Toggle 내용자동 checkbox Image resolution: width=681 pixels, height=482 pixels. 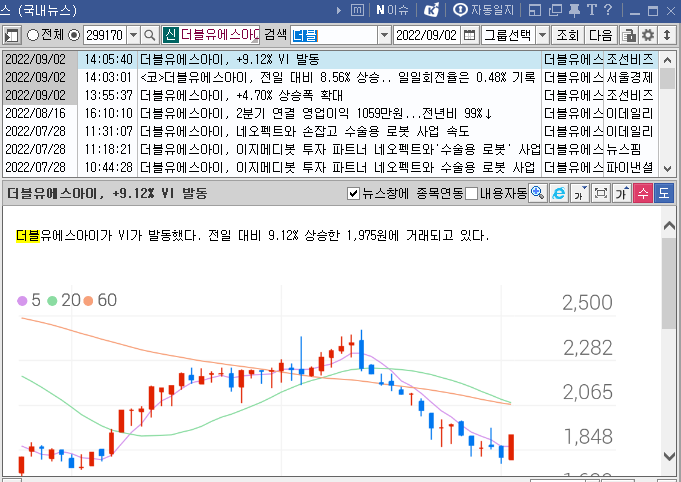471,193
